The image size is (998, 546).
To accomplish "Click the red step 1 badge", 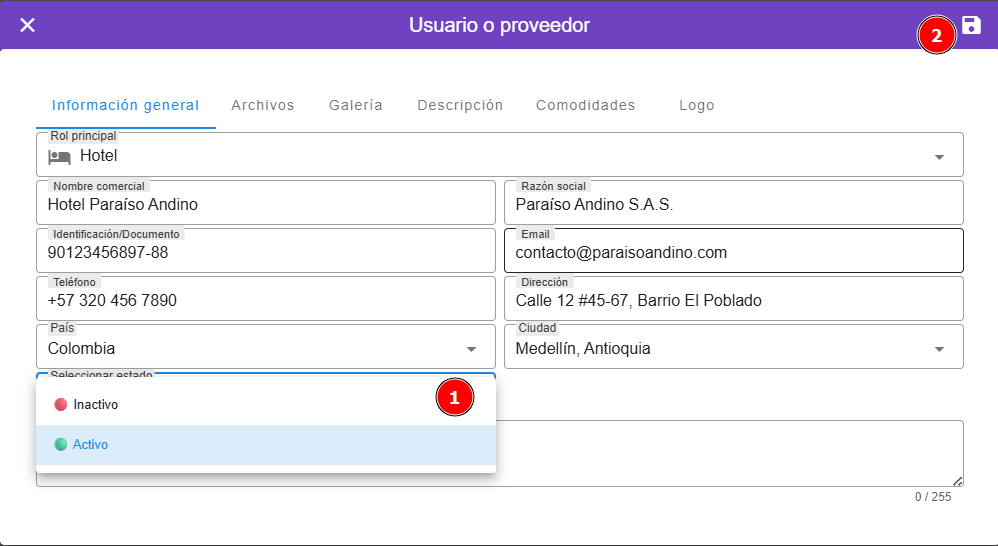I will 454,397.
